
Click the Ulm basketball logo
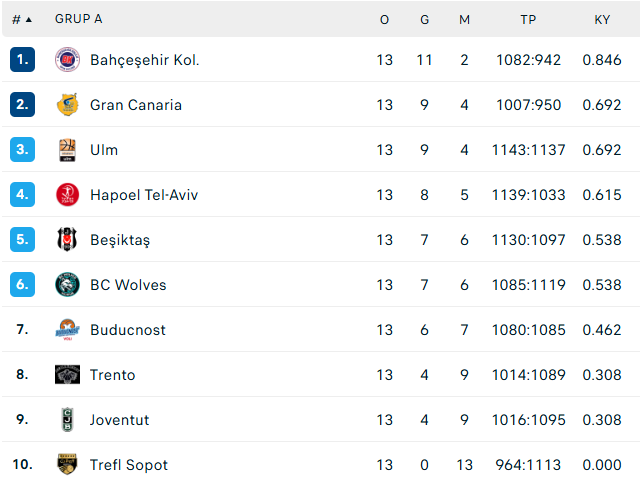(x=67, y=150)
